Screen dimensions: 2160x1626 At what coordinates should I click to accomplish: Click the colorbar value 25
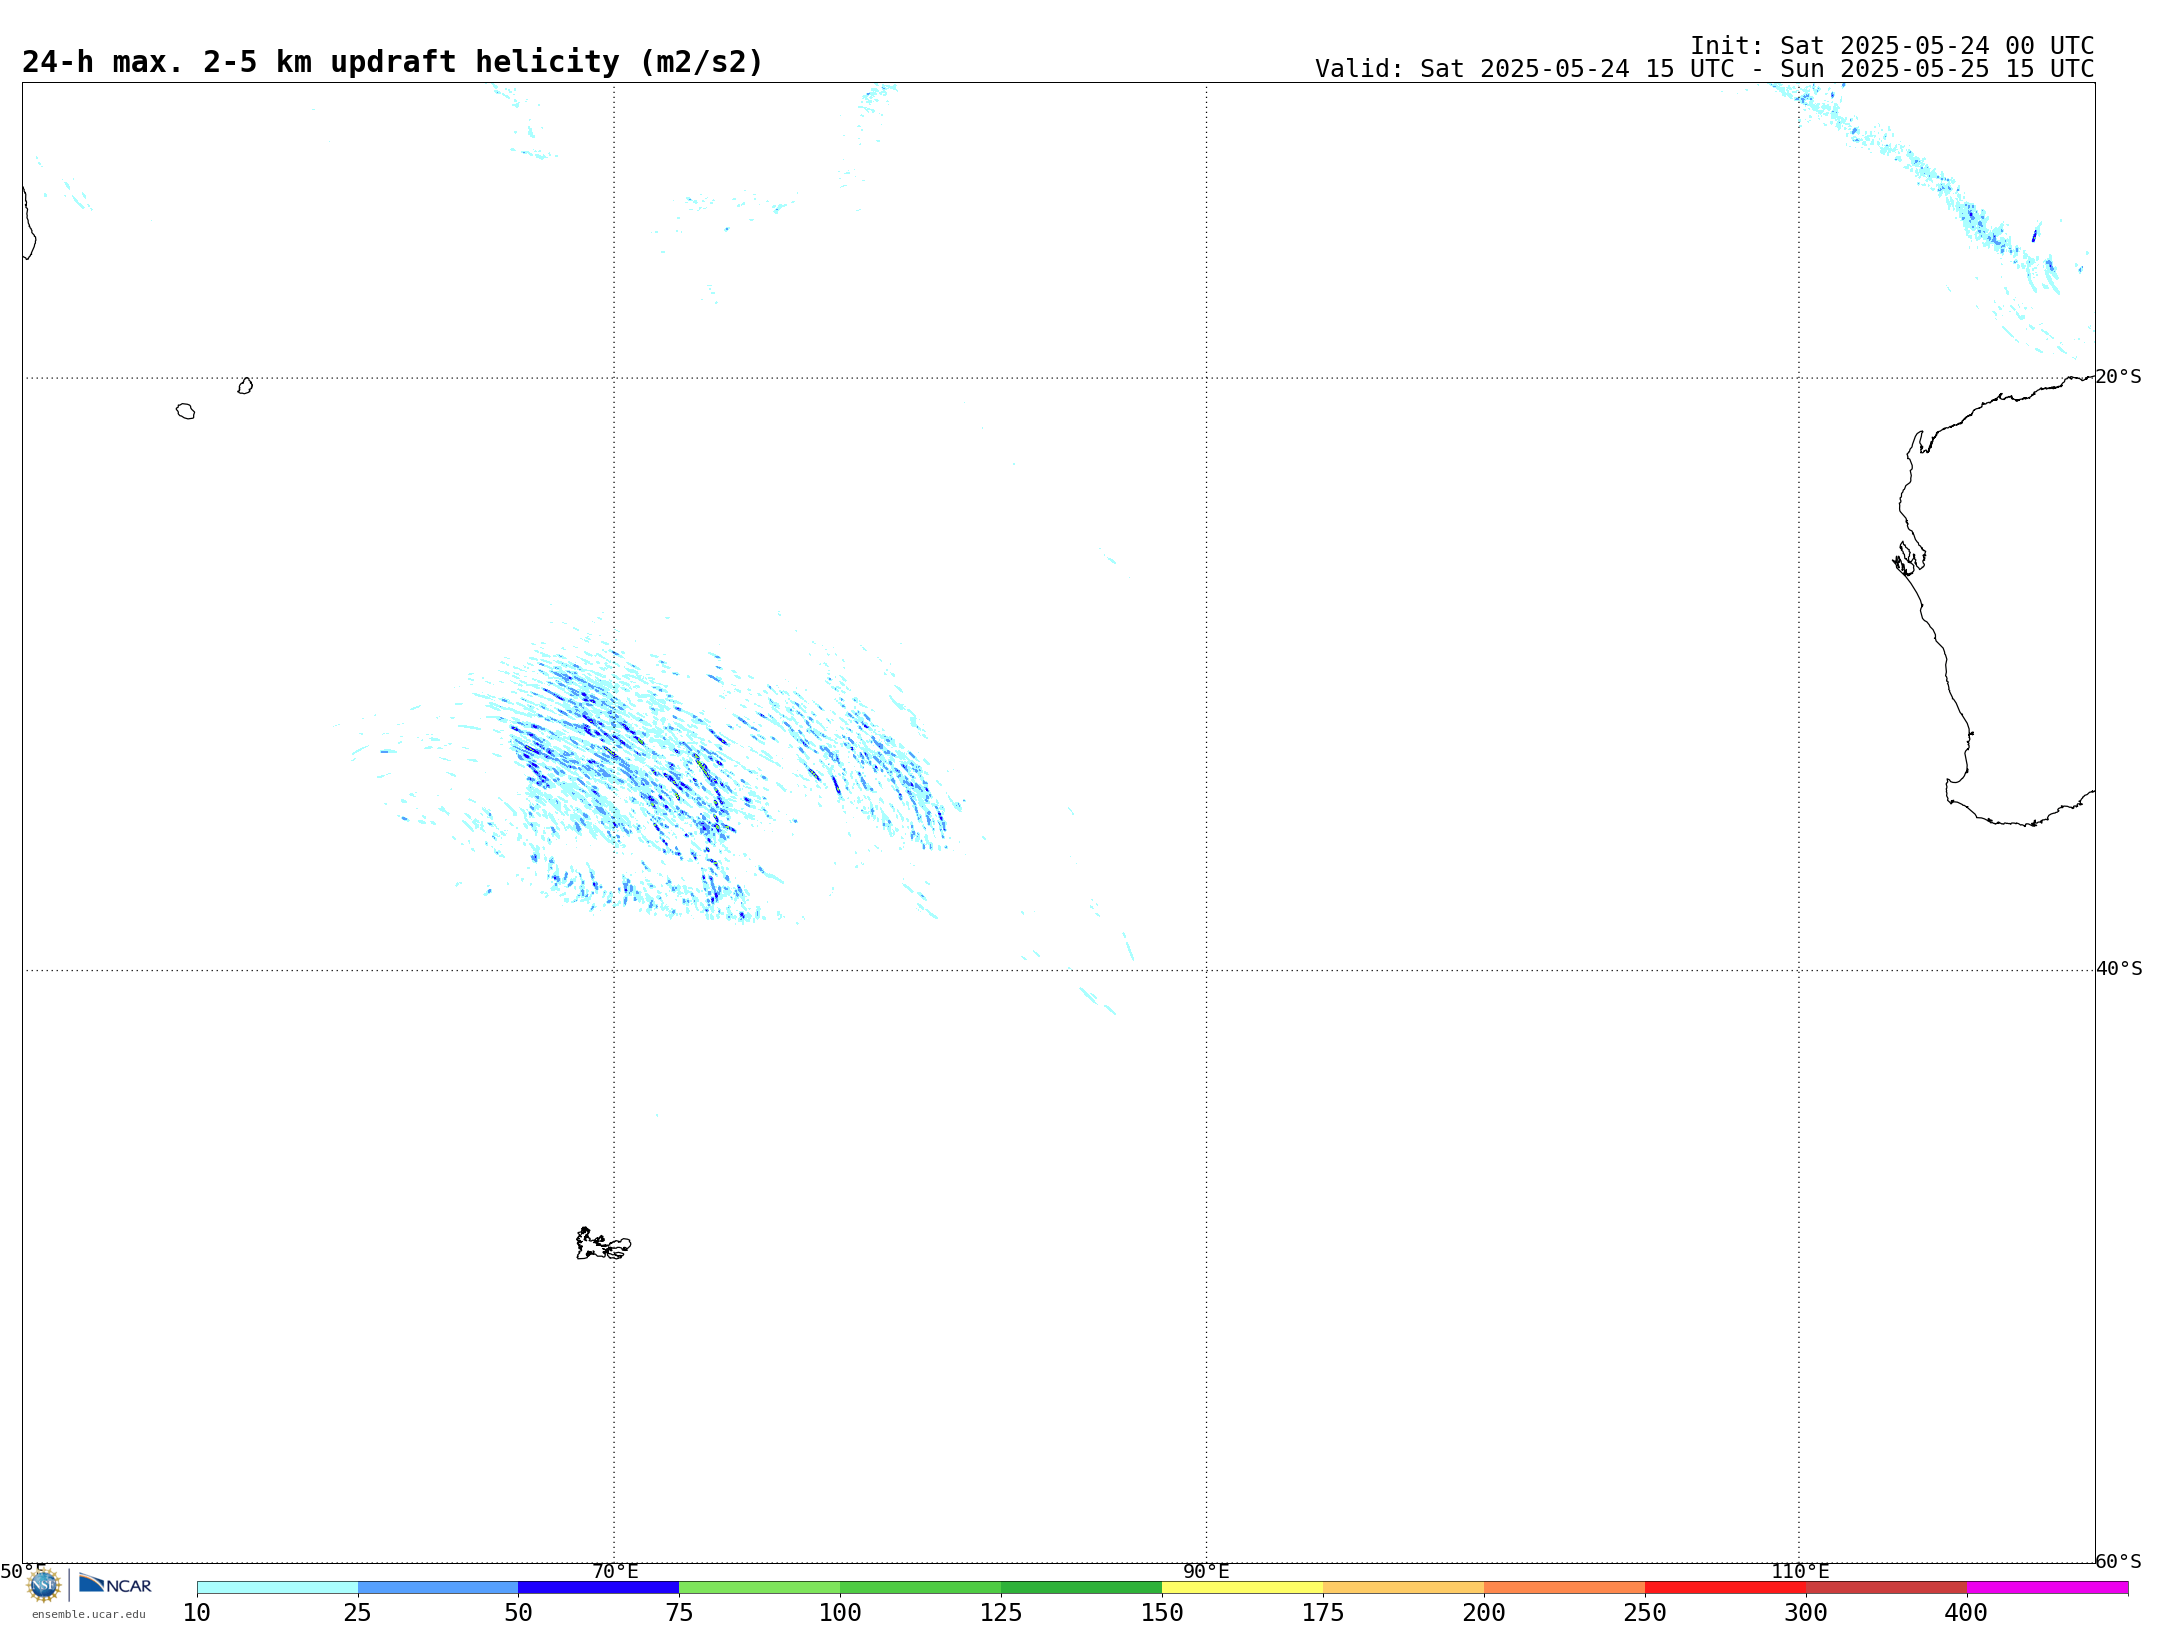pyautogui.click(x=358, y=1613)
